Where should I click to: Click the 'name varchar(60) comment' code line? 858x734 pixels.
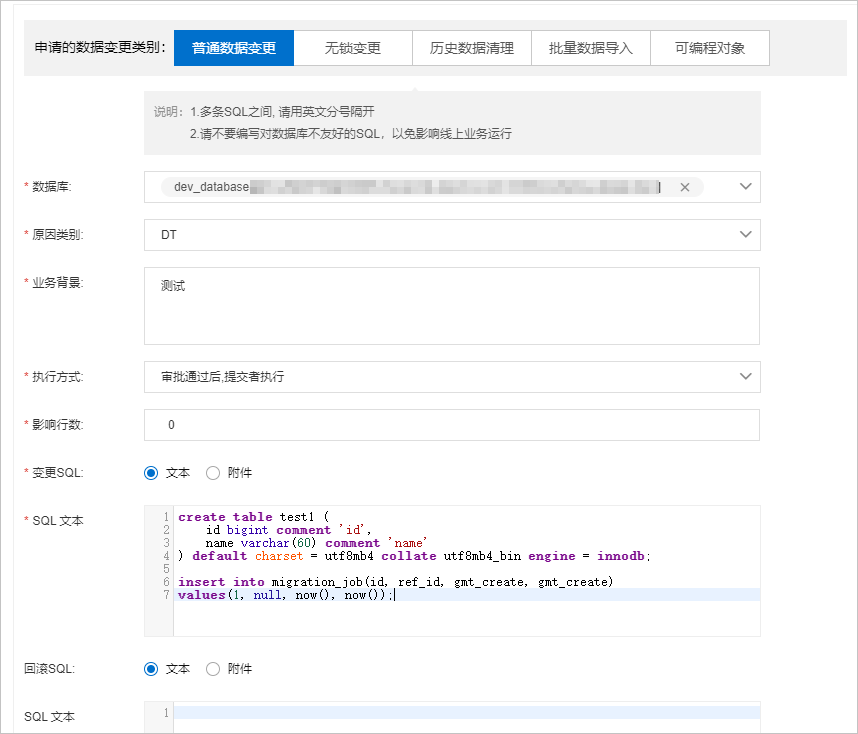point(316,543)
